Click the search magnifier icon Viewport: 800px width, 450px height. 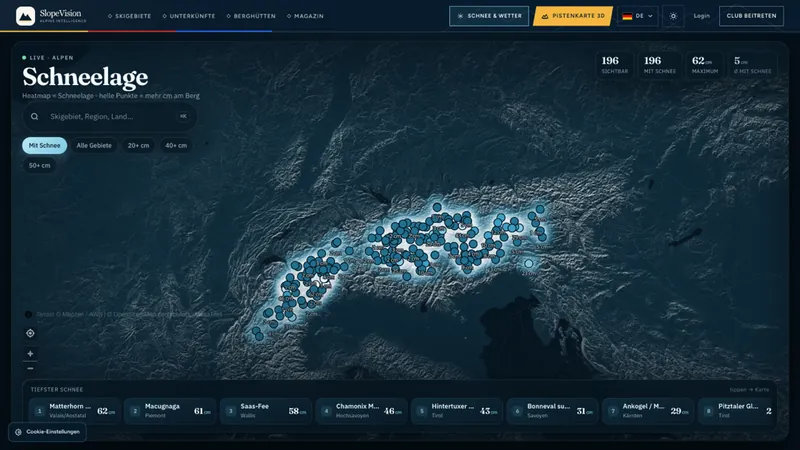click(x=34, y=116)
